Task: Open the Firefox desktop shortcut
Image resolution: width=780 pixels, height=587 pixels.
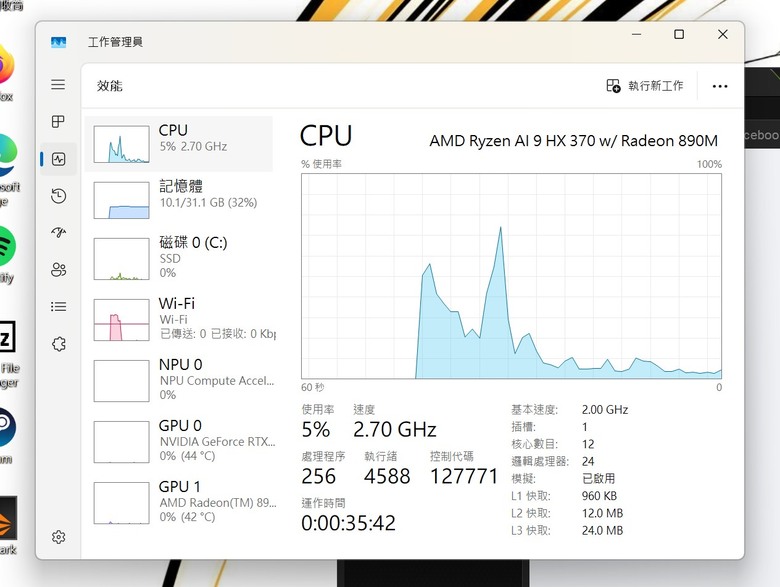Action: click(x=6, y=72)
